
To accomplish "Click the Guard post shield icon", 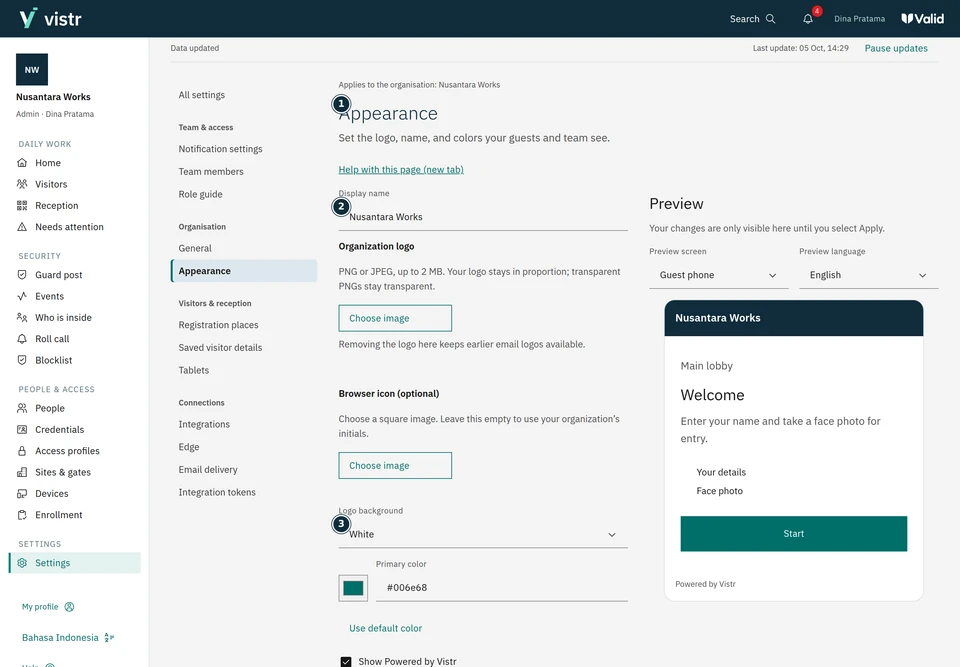I will click(x=22, y=274).
